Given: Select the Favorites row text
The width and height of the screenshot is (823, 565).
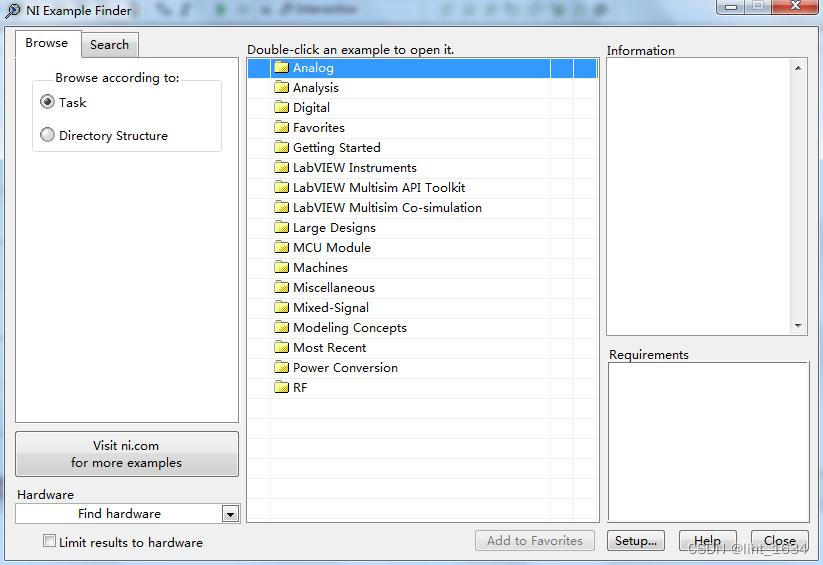Looking at the screenshot, I should pyautogui.click(x=319, y=128).
